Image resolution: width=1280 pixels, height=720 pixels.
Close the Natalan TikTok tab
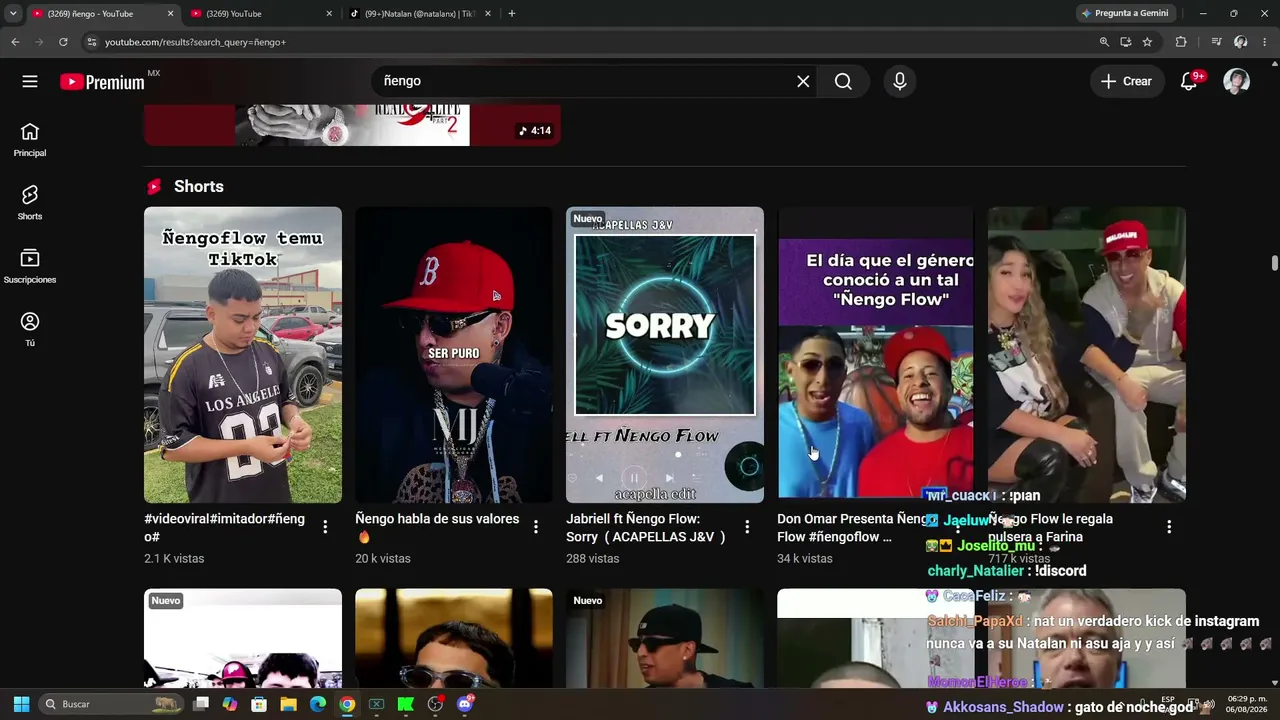point(488,14)
